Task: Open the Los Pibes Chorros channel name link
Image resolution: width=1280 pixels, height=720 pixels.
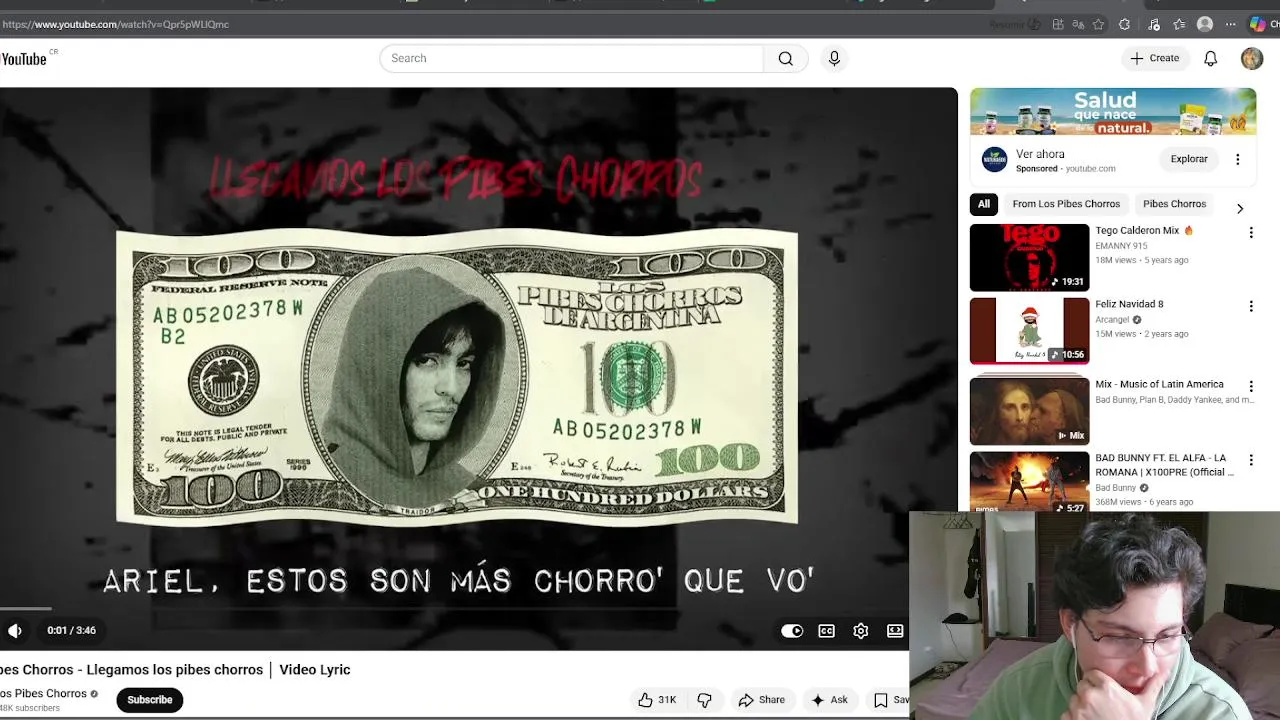Action: pos(43,693)
